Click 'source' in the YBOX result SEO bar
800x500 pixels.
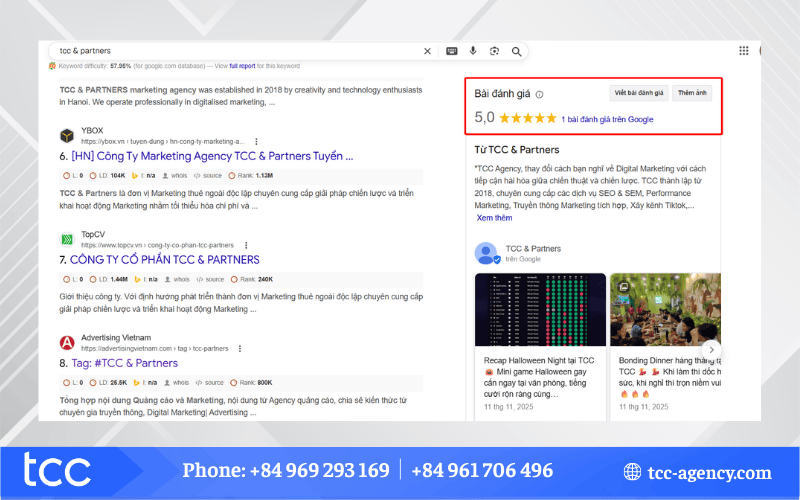[x=208, y=176]
